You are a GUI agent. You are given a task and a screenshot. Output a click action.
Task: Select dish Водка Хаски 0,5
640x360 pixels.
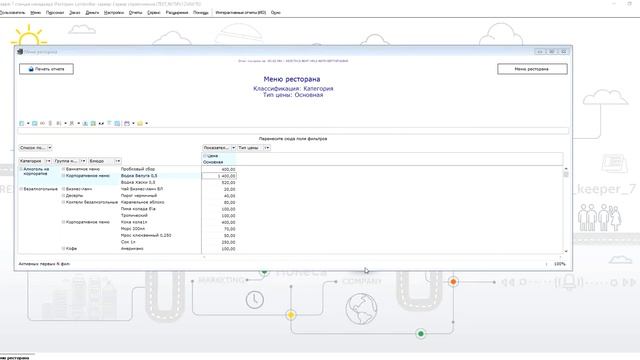point(138,182)
